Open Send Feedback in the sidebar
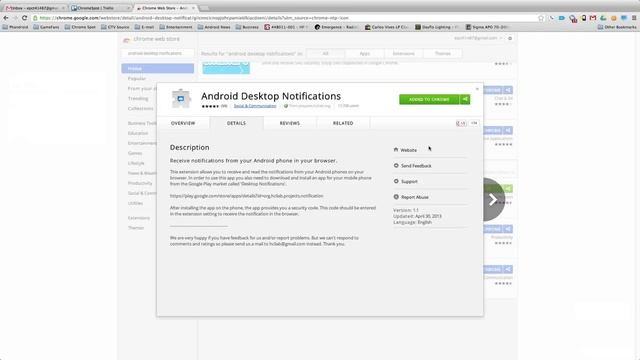Image resolution: width=640 pixels, height=360 pixels. coord(412,166)
